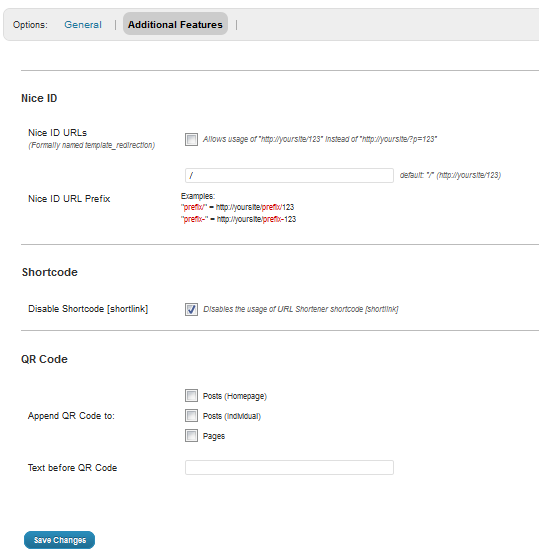Enable the Pages QR code checkbox

coord(192,436)
